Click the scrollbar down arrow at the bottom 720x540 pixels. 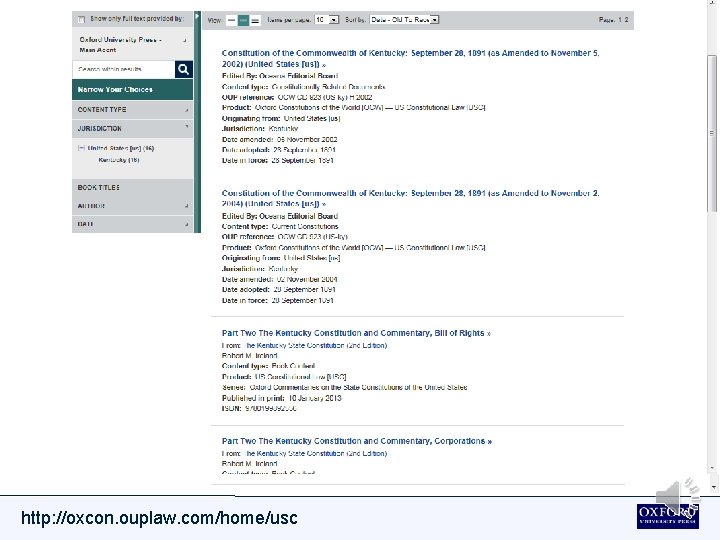pos(713,487)
